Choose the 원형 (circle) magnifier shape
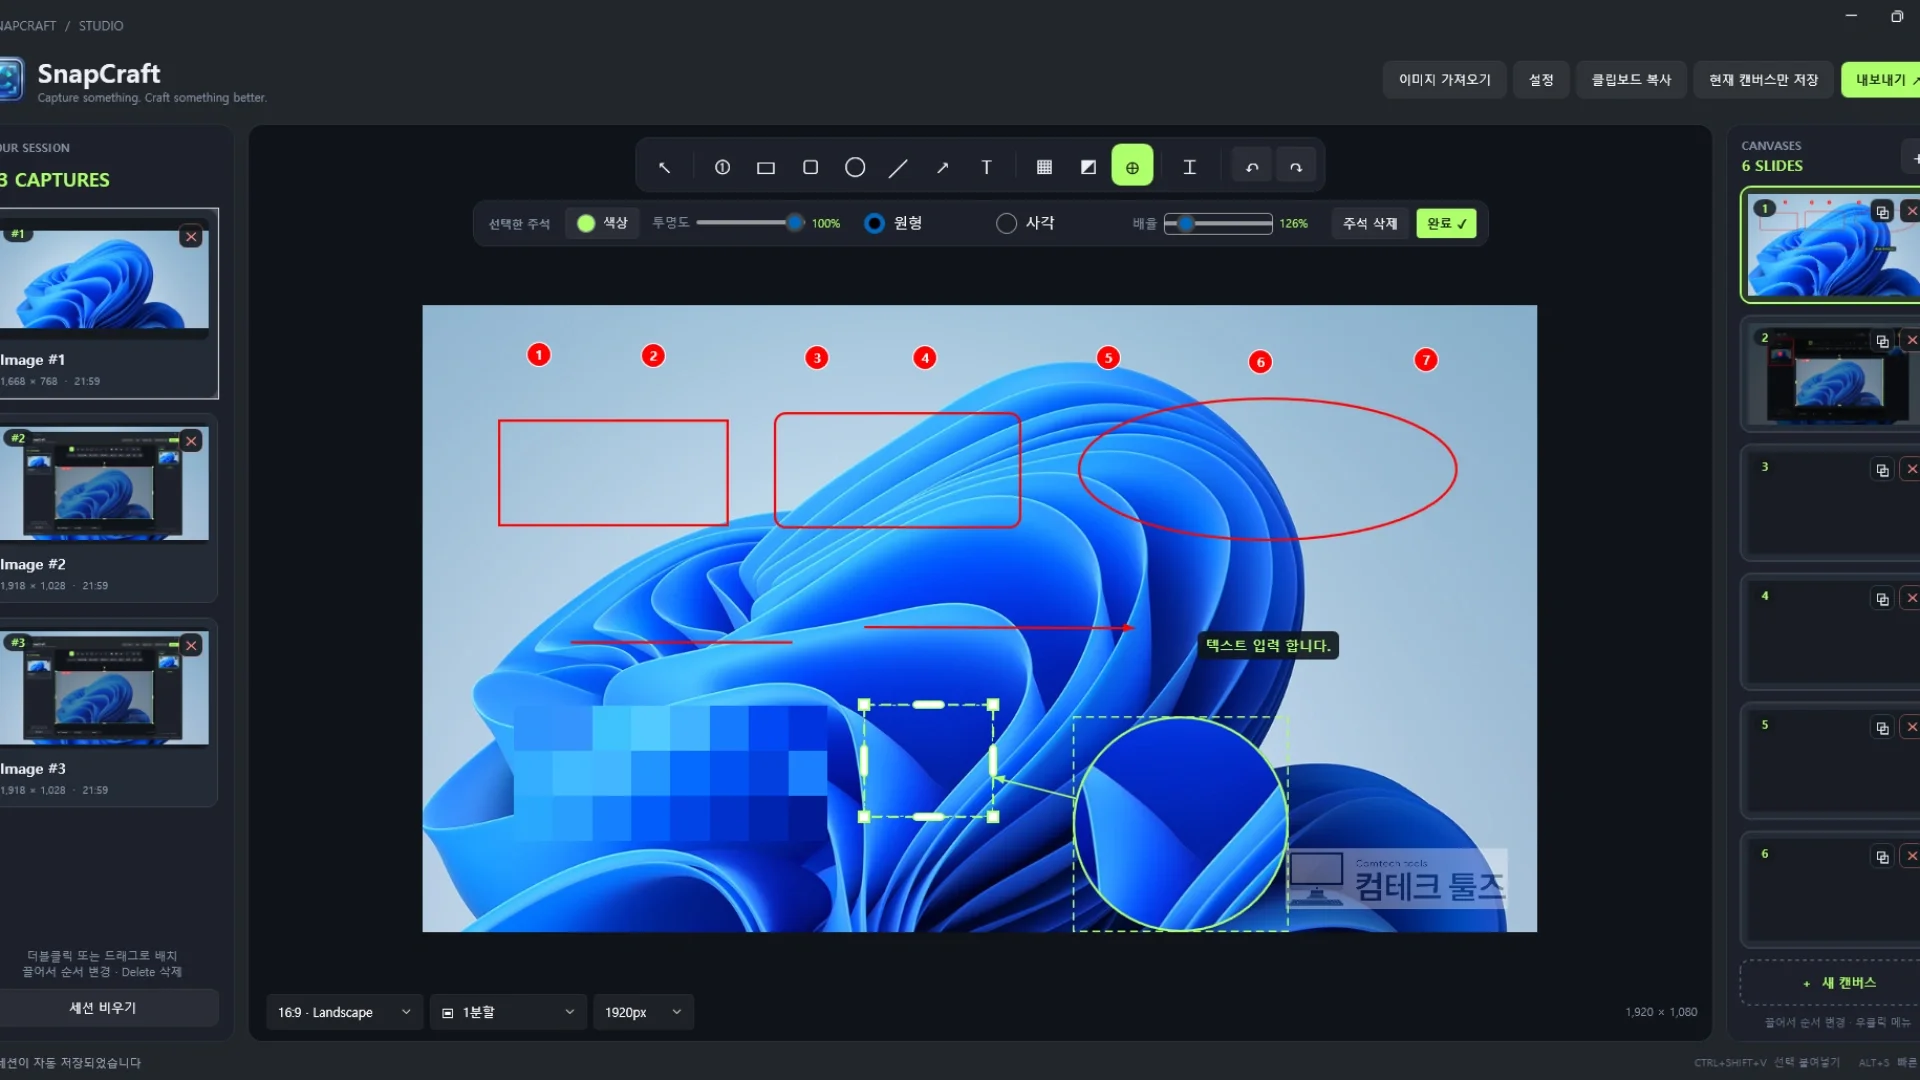Image resolution: width=1920 pixels, height=1080 pixels. pos(893,223)
